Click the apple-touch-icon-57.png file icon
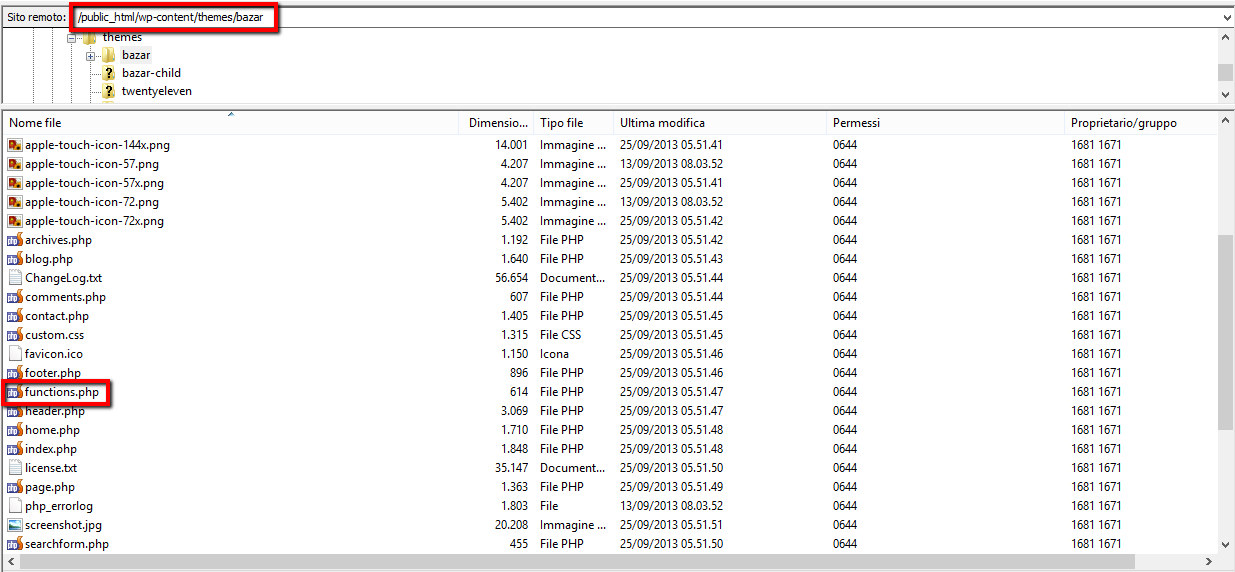 [14, 164]
